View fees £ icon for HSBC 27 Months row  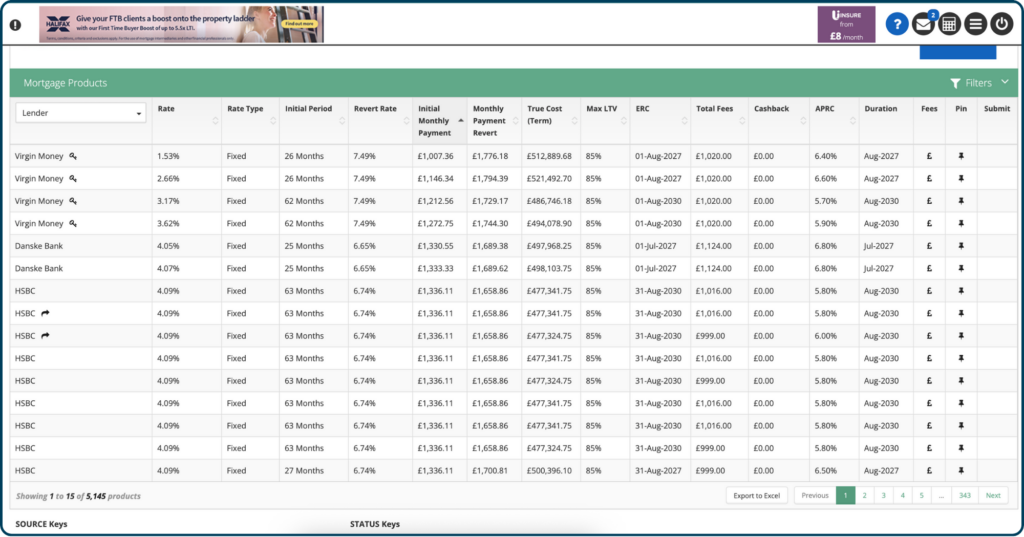pyautogui.click(x=929, y=470)
